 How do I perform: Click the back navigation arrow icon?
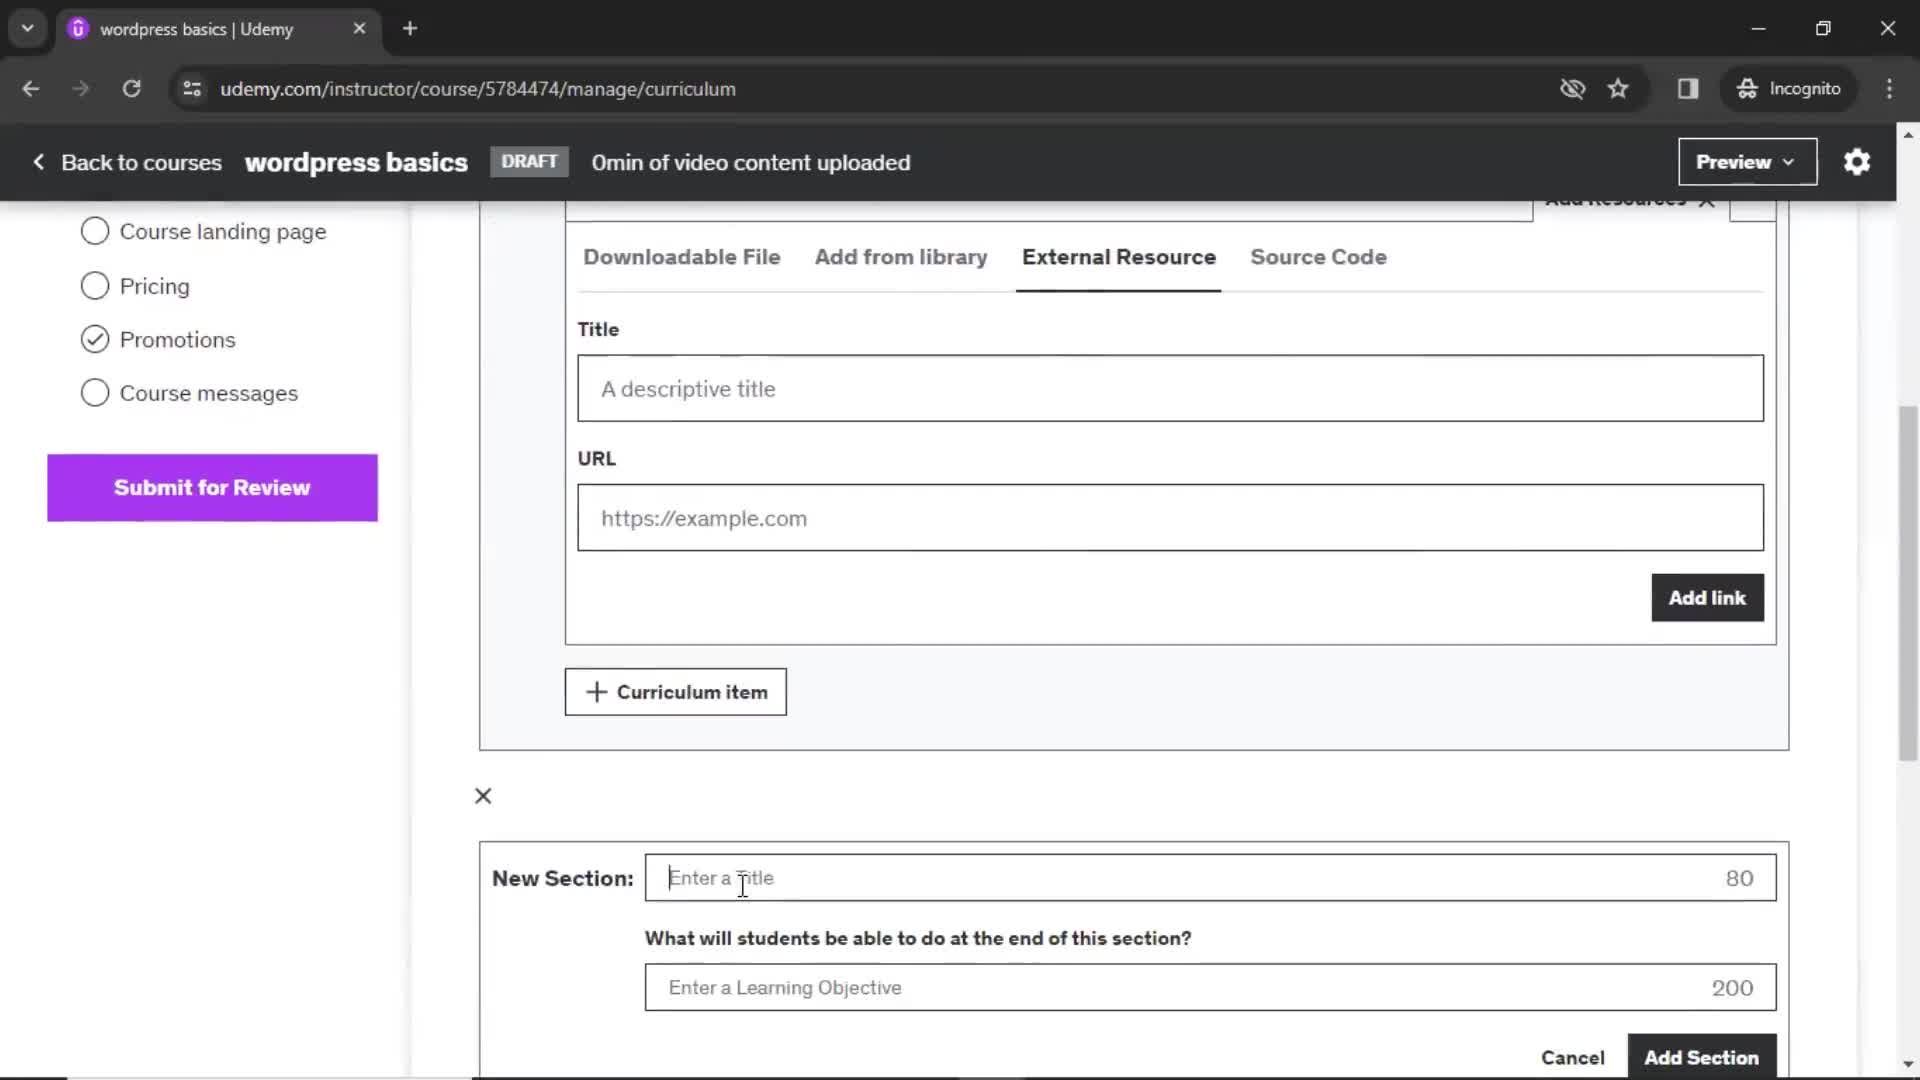click(32, 88)
